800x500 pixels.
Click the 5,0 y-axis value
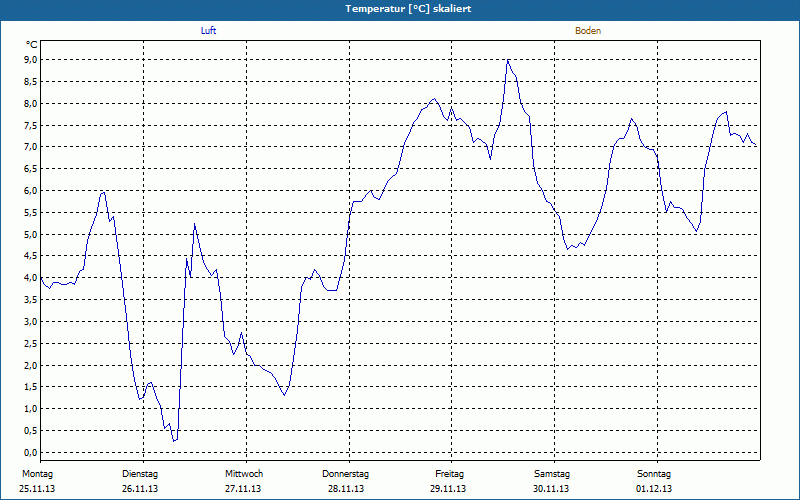point(31,235)
